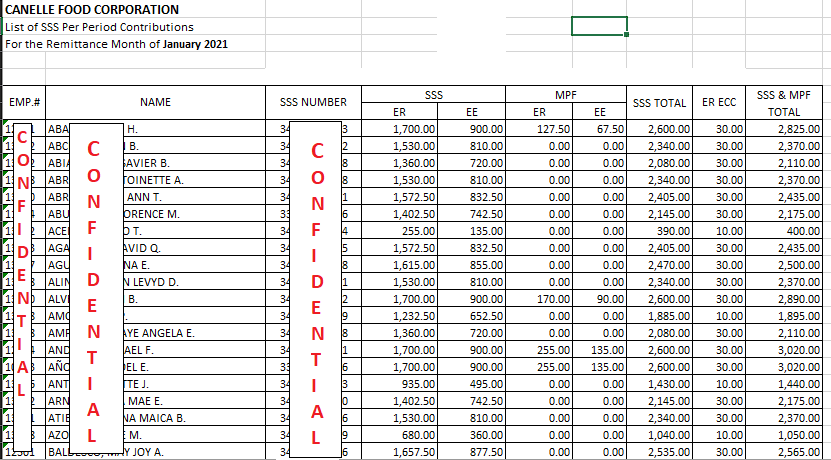Select the SSS TOTAL value 390.00
This screenshot has width=831, height=460.
click(659, 231)
